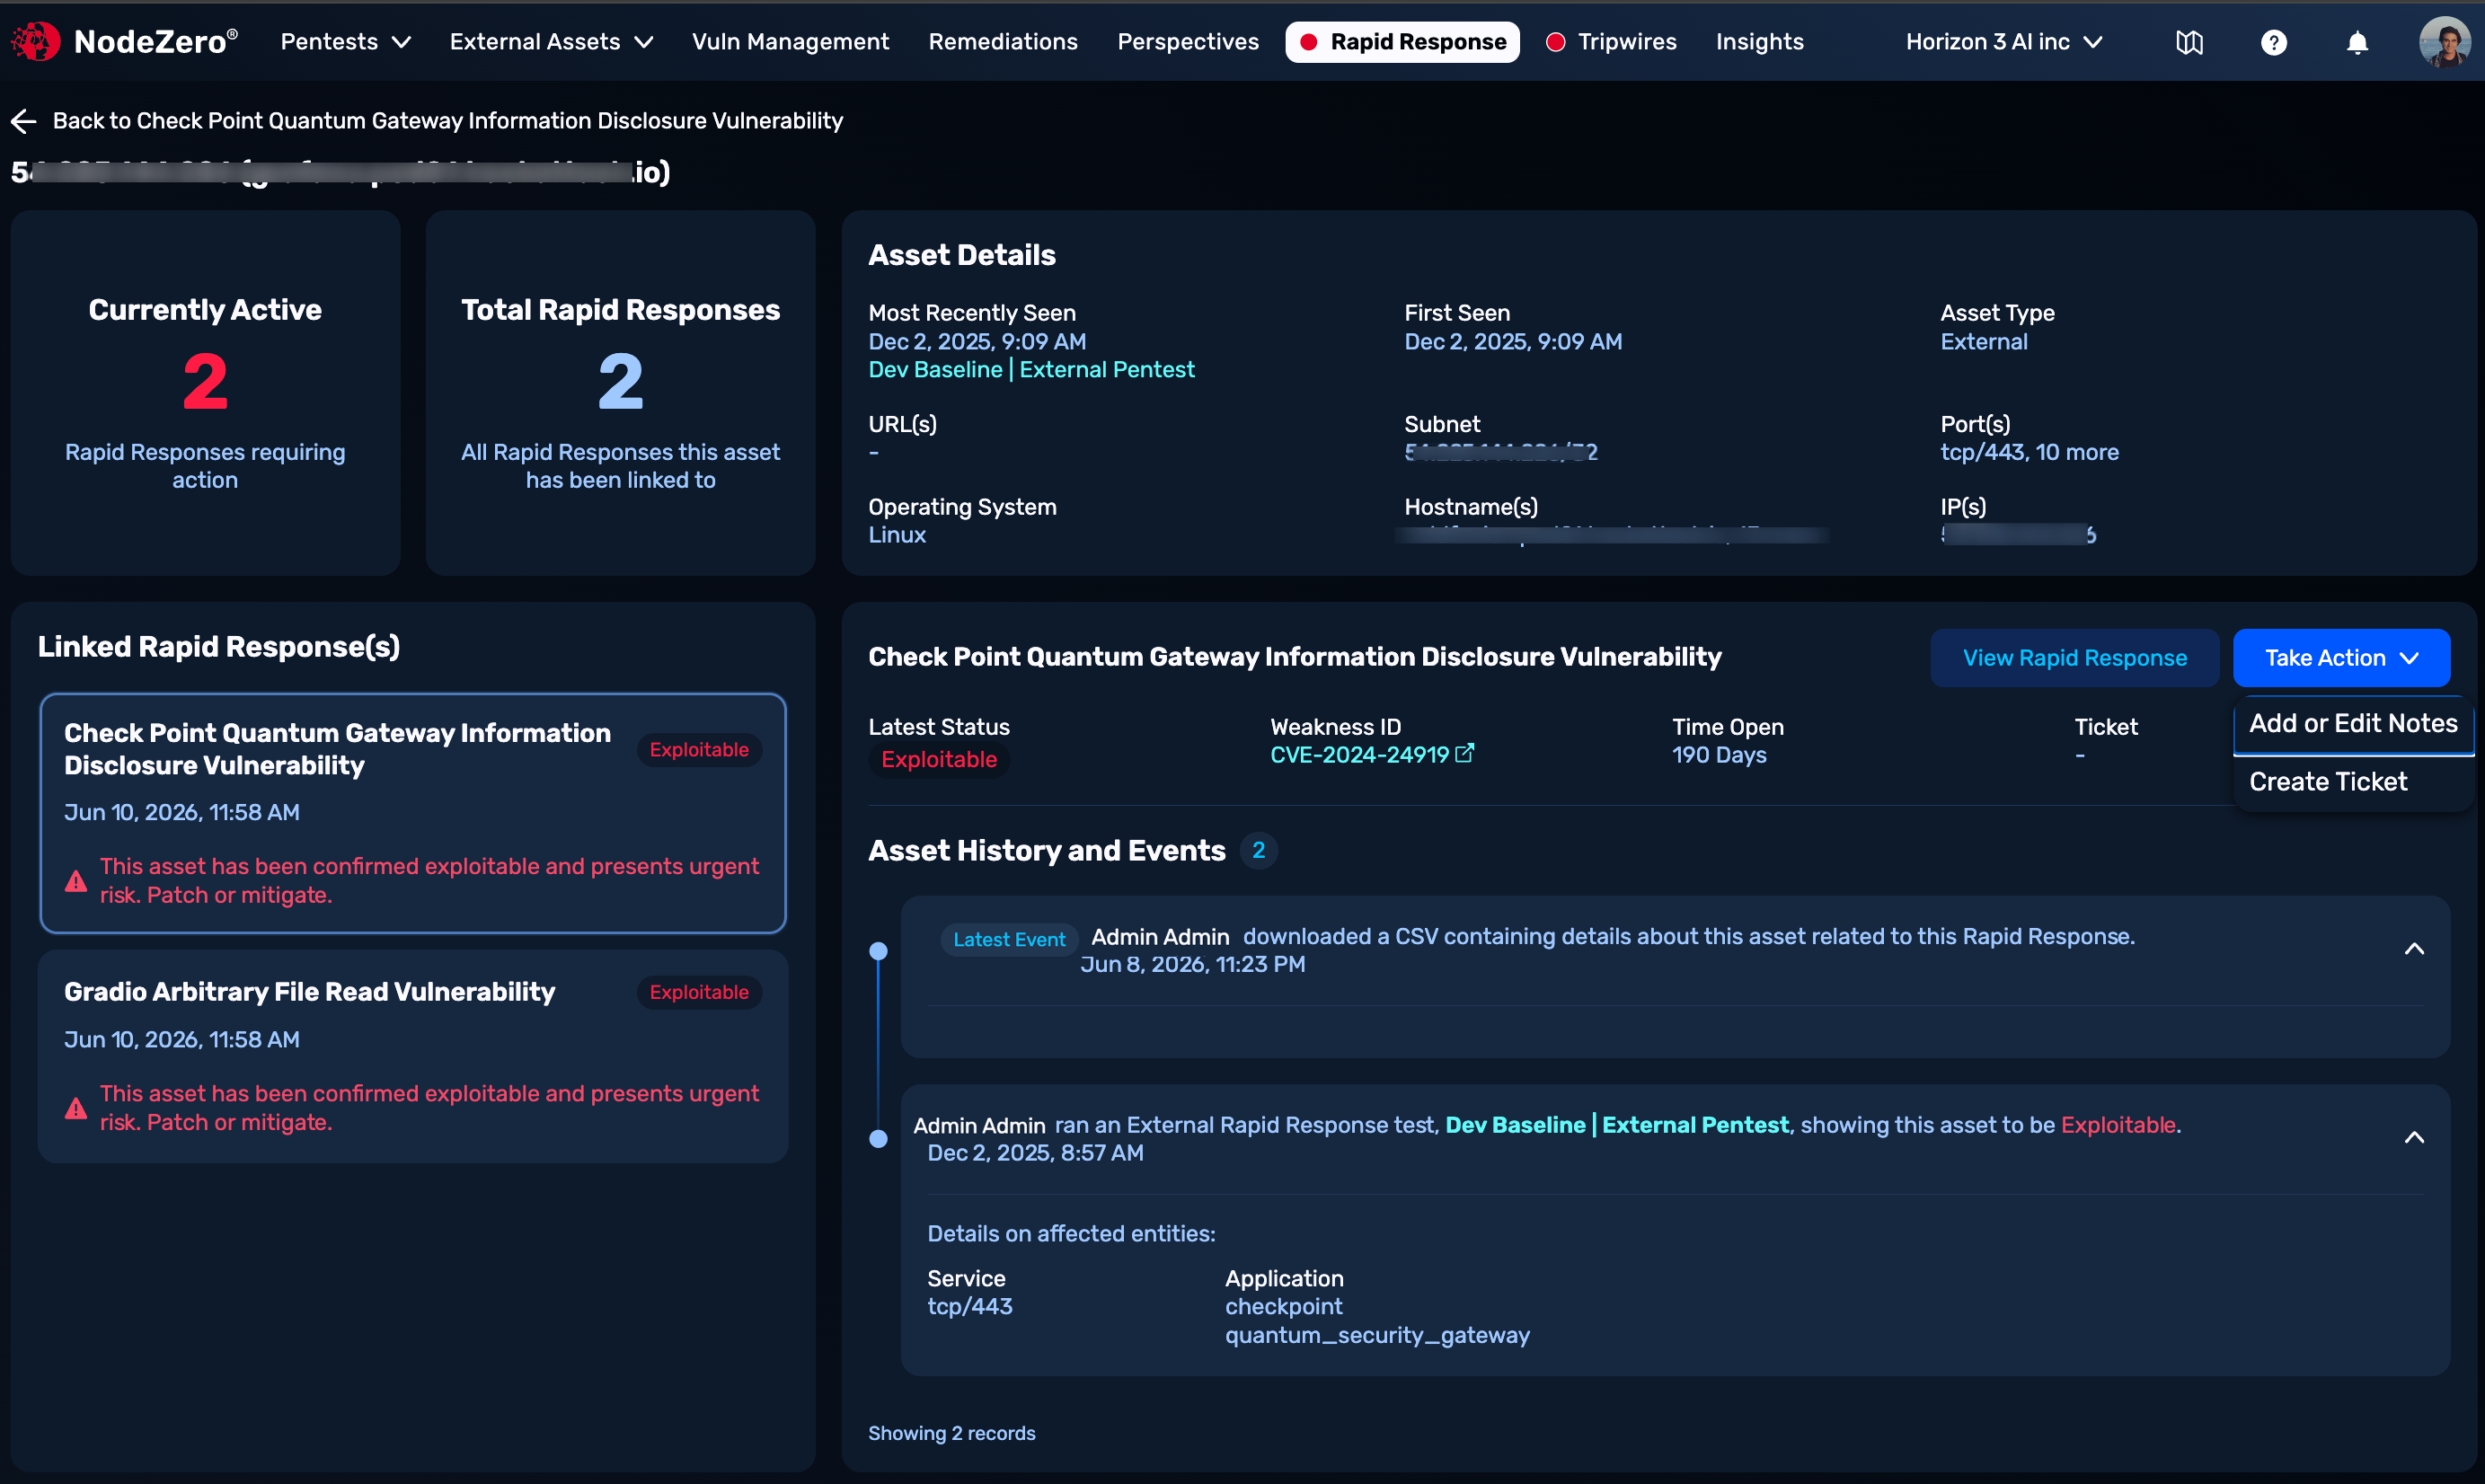Select timeline marker for Dec 2 event

[x=878, y=1138]
